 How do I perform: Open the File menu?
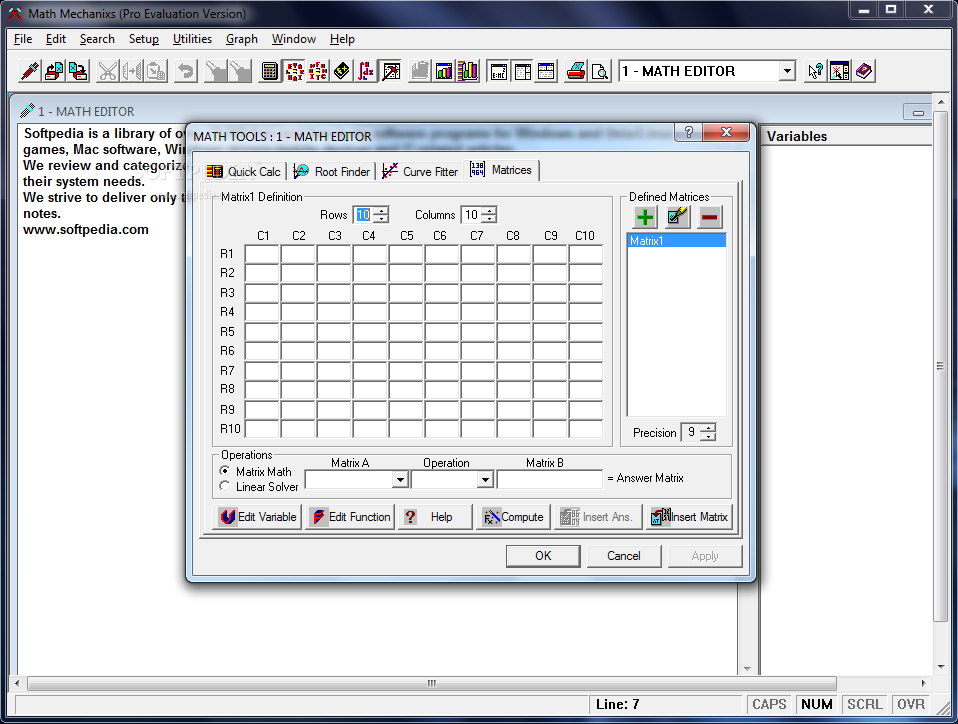[x=23, y=39]
